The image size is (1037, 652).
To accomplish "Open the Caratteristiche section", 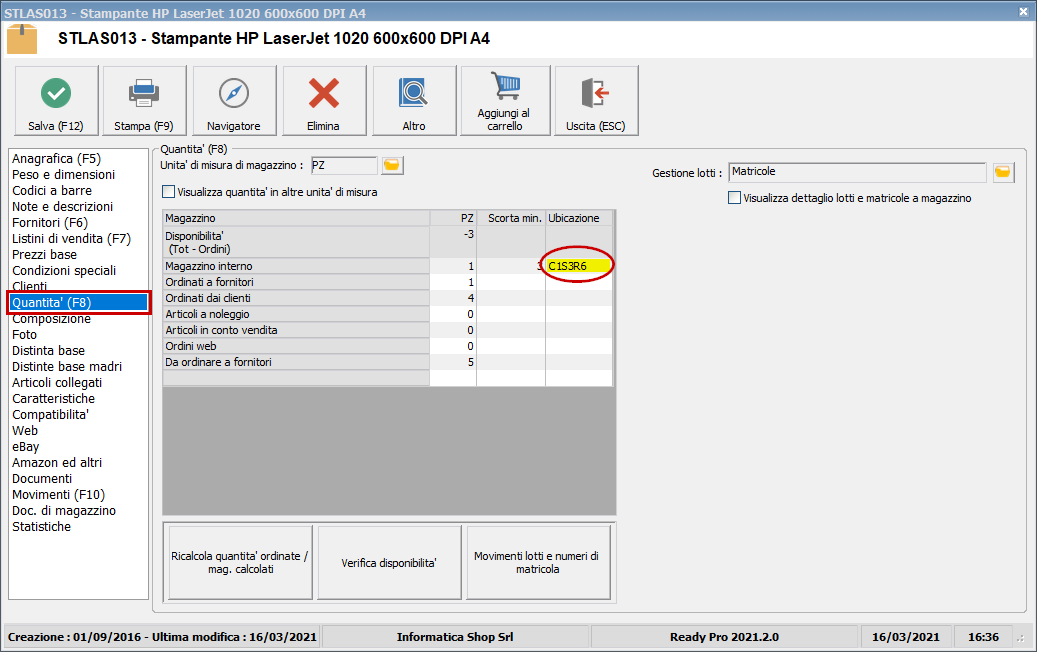I will 53,399.
